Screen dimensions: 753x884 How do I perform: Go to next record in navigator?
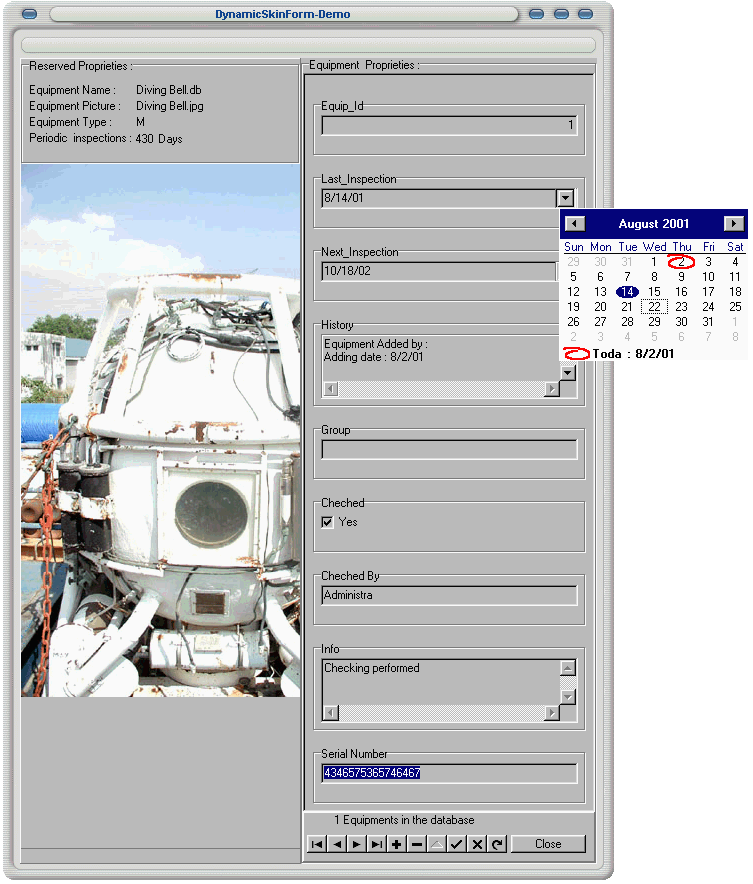(x=356, y=845)
